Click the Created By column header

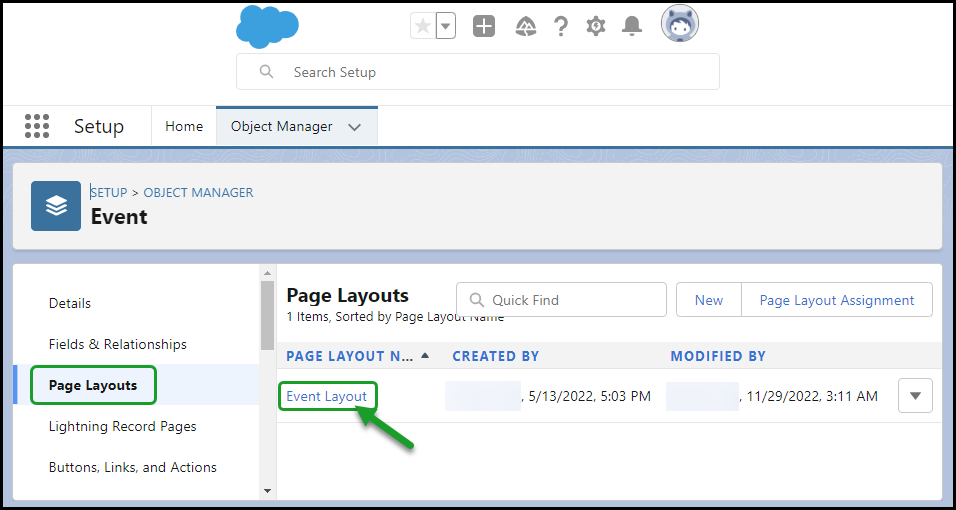[496, 356]
